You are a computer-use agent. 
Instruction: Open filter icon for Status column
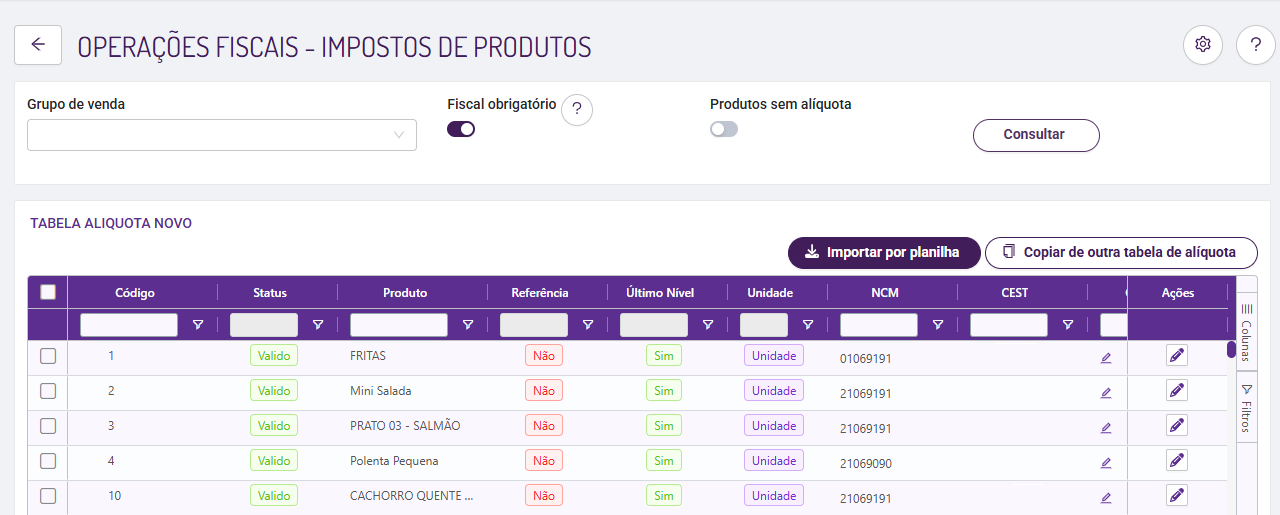(318, 325)
